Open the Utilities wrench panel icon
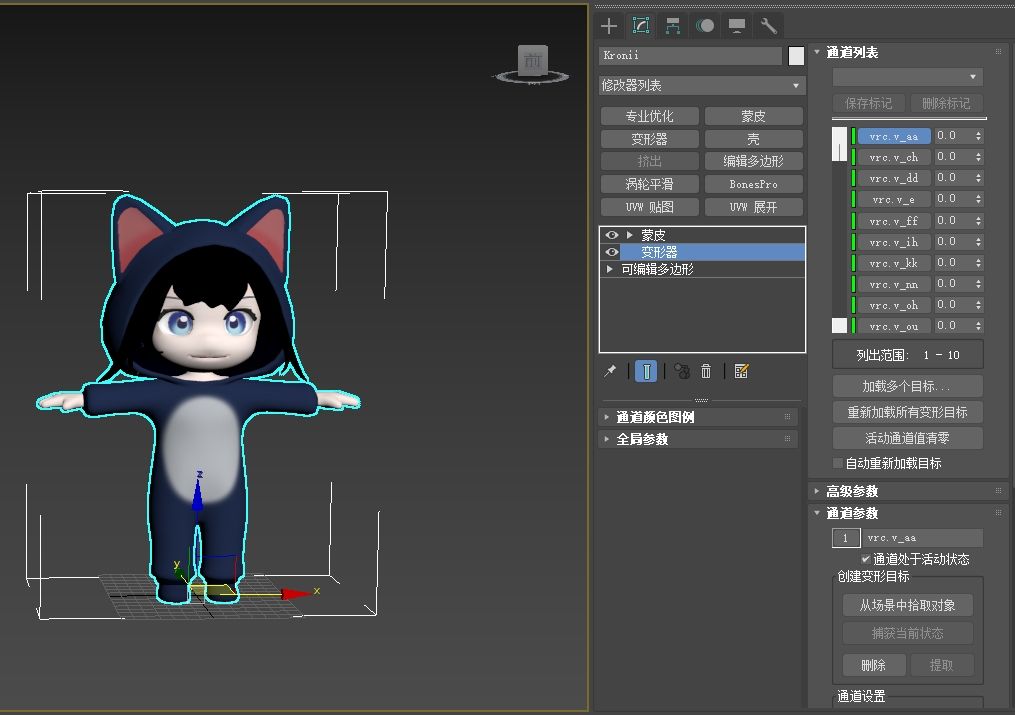Image resolution: width=1015 pixels, height=715 pixels. tap(768, 26)
